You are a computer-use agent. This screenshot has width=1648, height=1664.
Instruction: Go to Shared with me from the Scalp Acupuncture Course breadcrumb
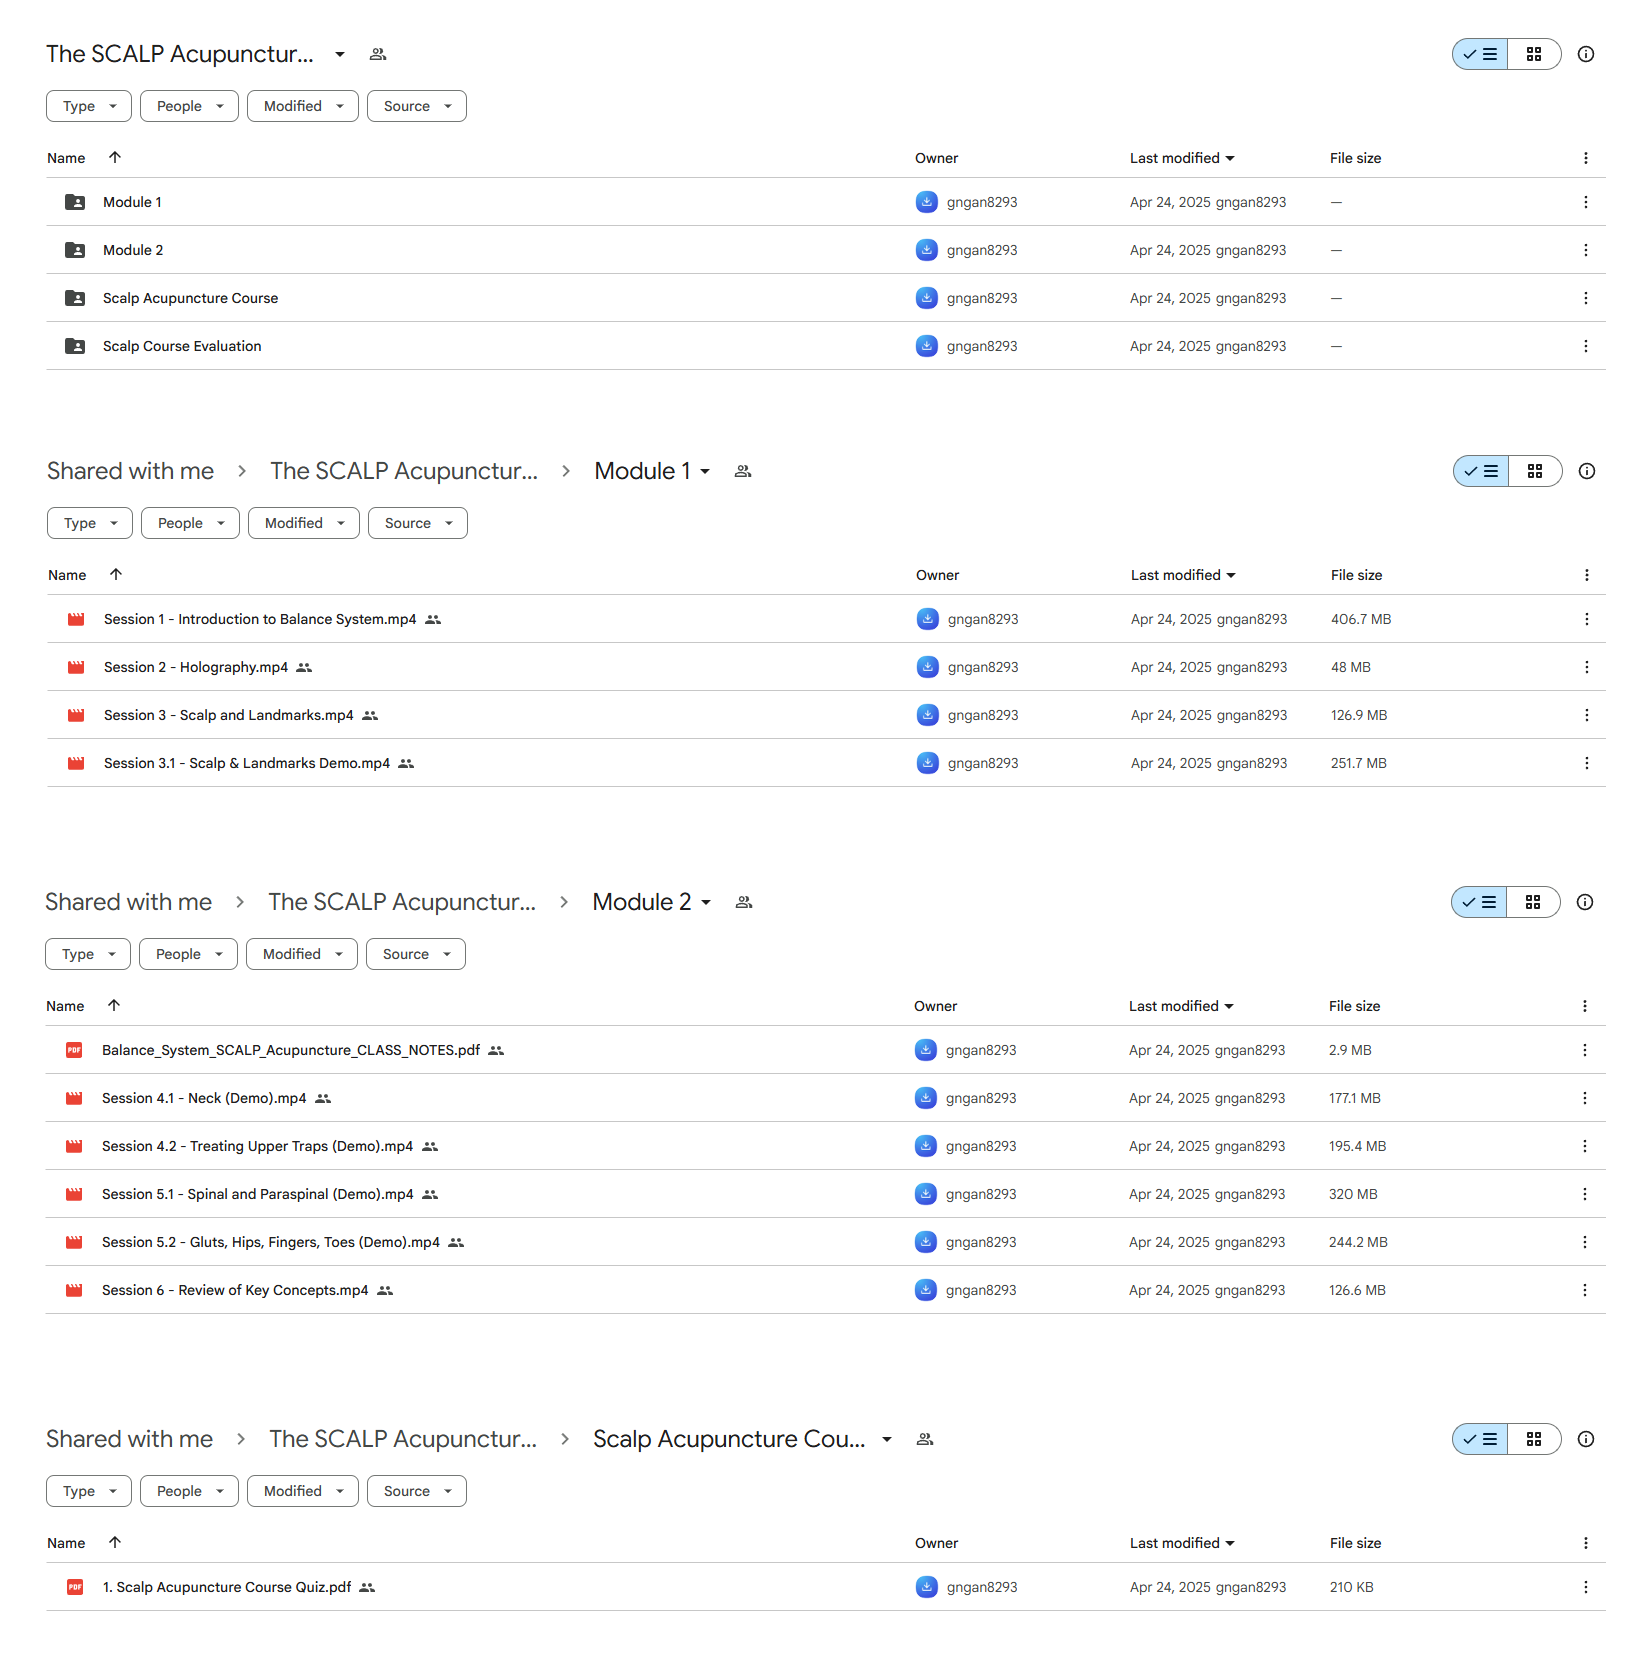(x=129, y=1439)
